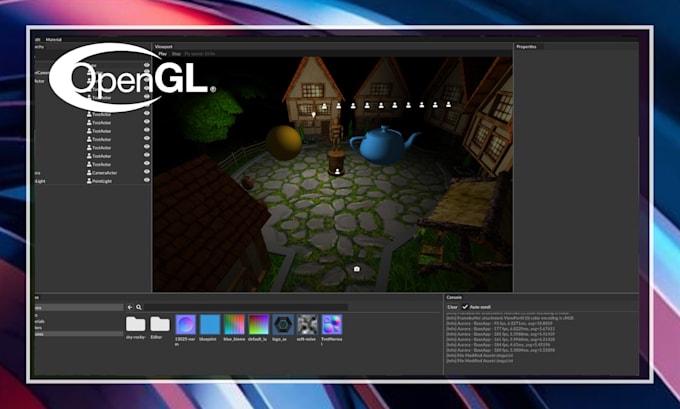Click the magnifier search icon in assets
This screenshot has height=409, width=680.
[139, 307]
